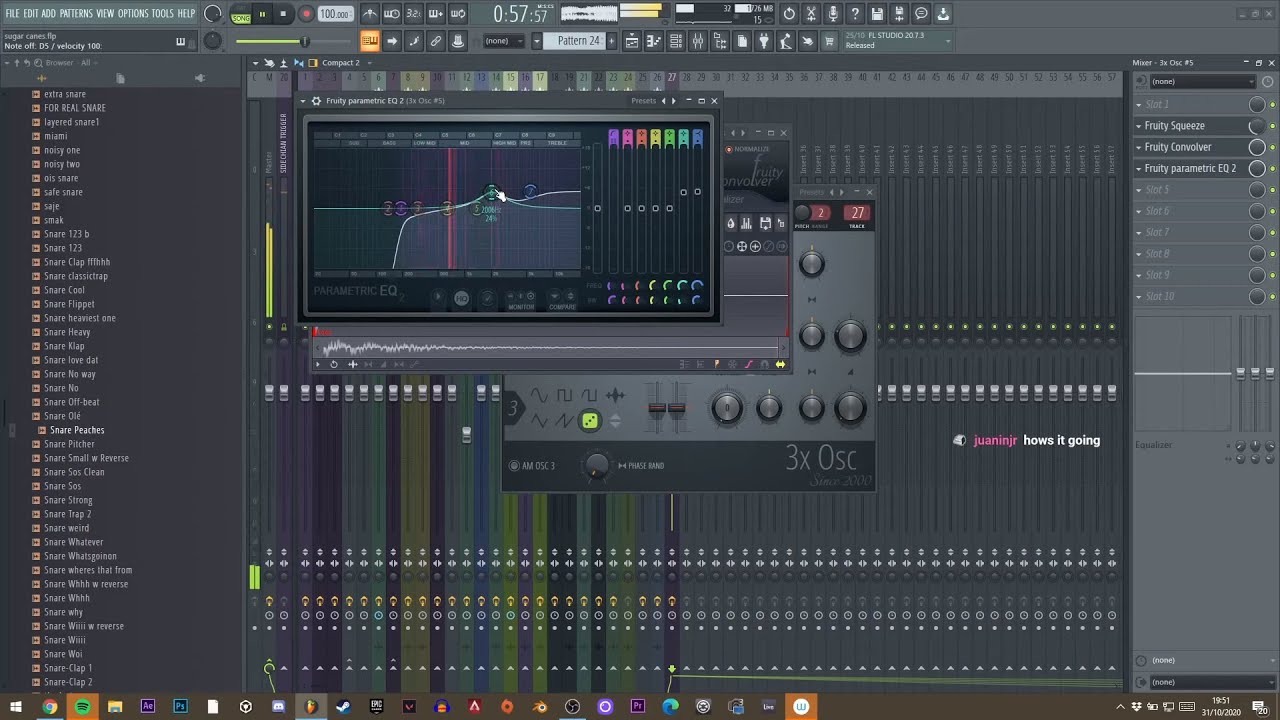Viewport: 1280px width, 720px height.
Task: Stop playback with the stop button
Action: pyautogui.click(x=283, y=15)
